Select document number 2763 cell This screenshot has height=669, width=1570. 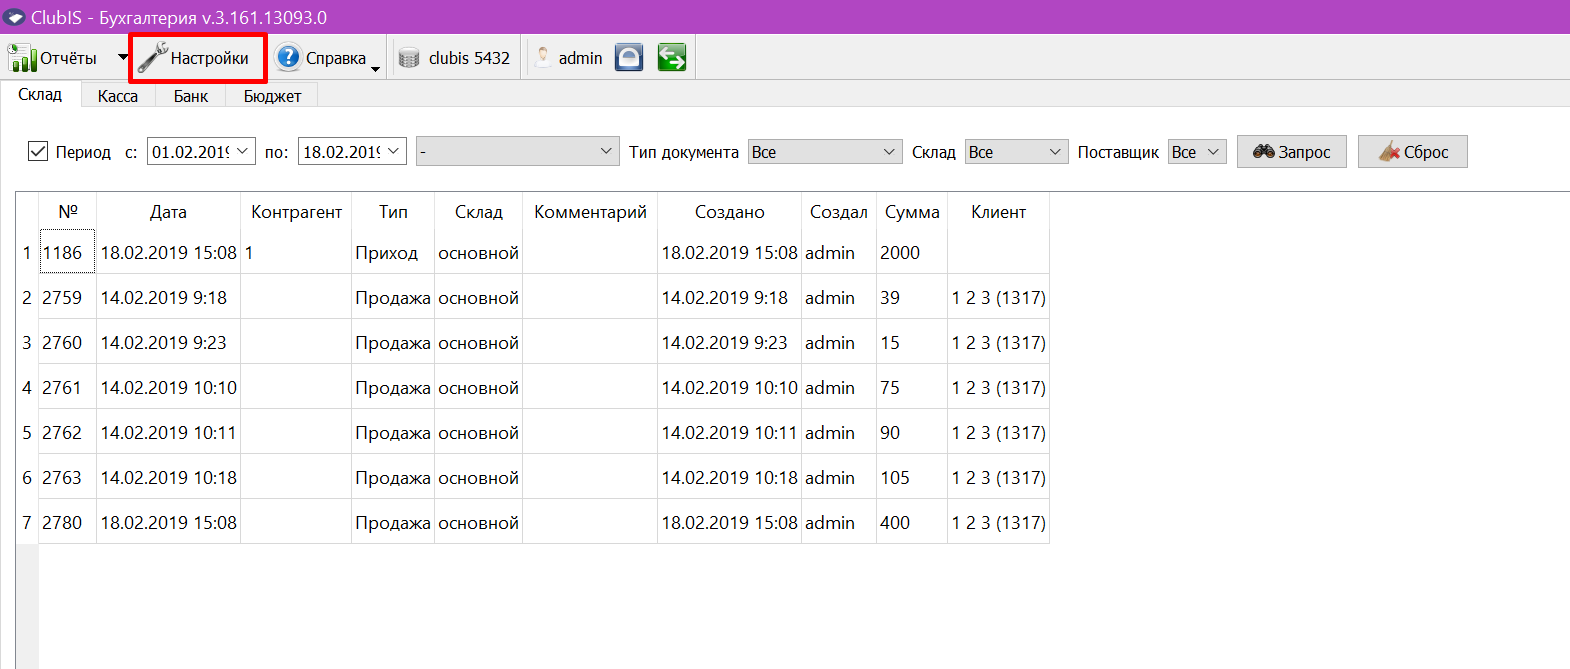pos(67,477)
